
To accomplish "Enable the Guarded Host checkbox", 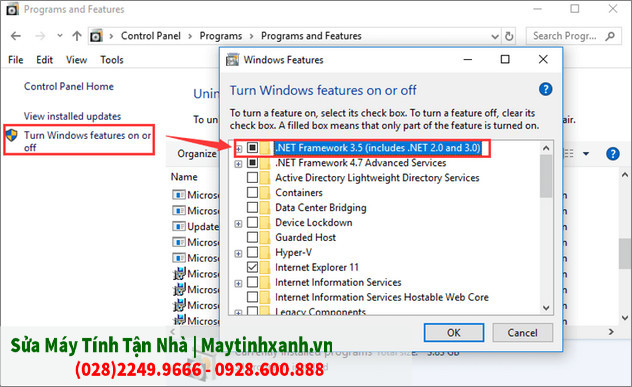I will click(x=252, y=237).
